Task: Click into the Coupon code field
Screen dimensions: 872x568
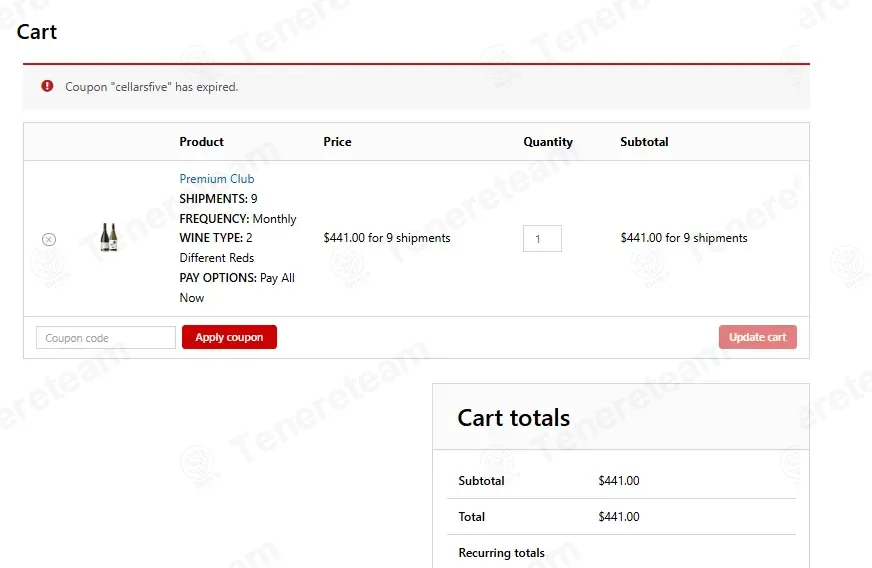Action: tap(106, 338)
